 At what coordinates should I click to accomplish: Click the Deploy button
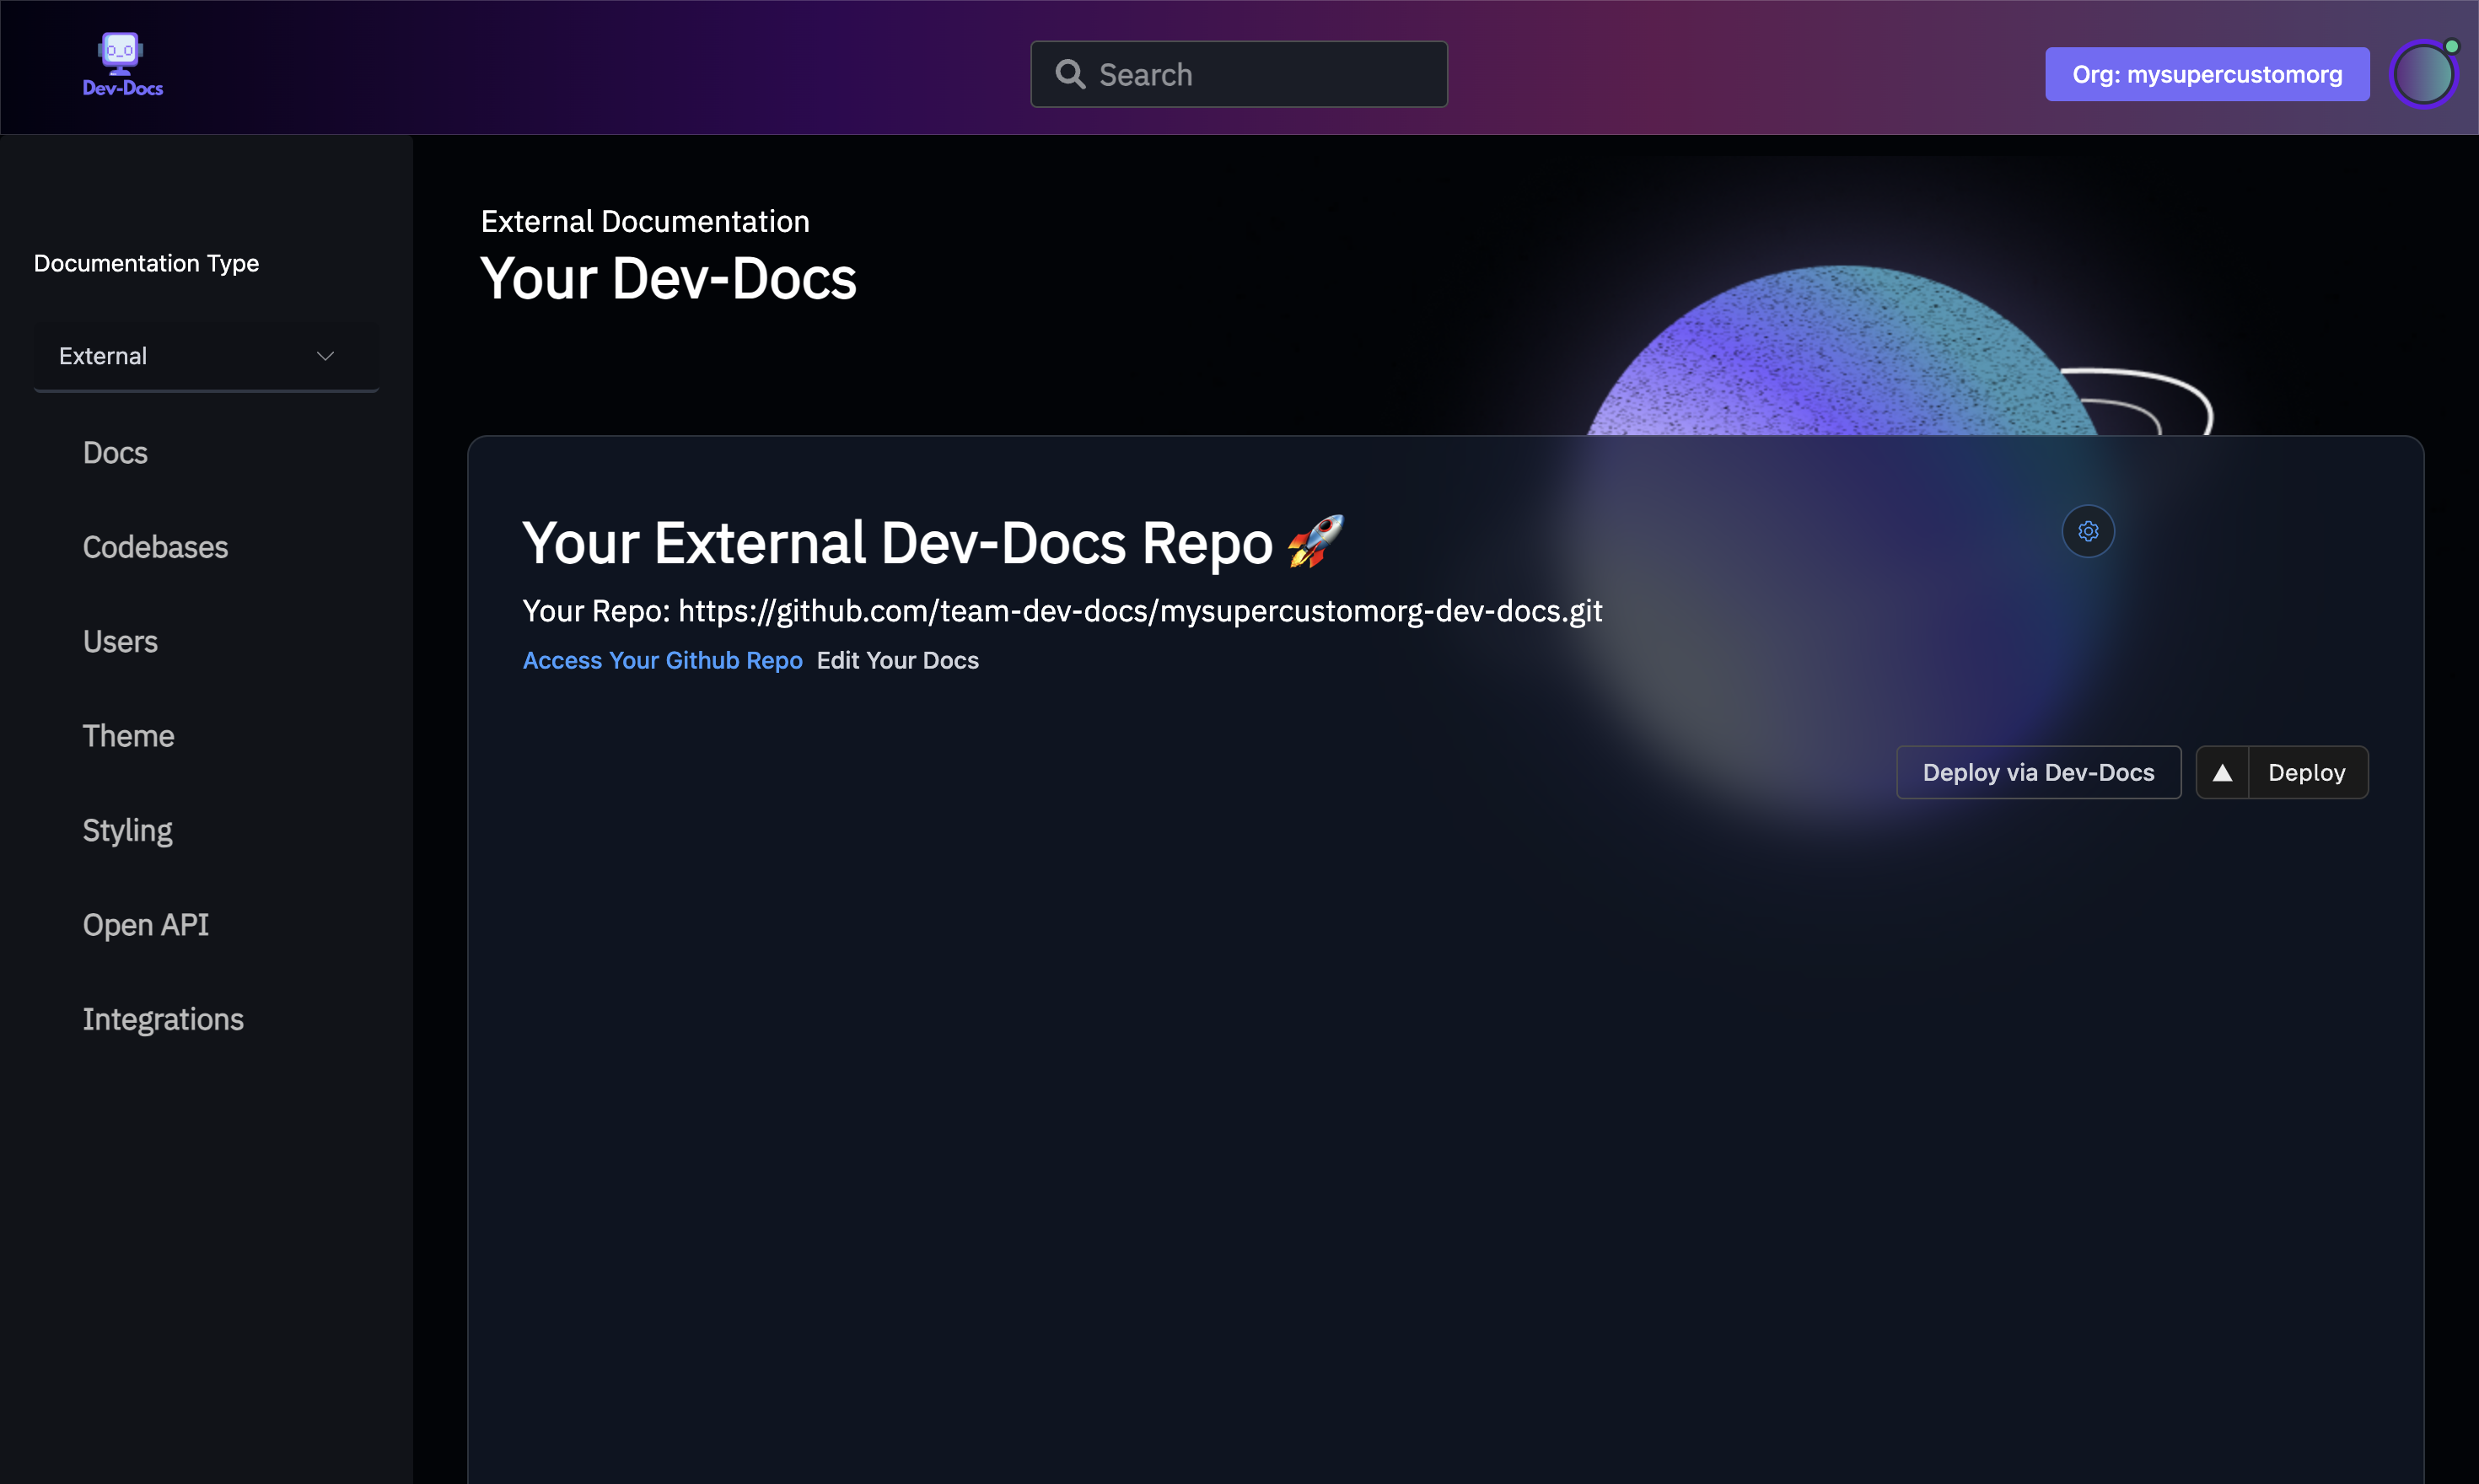[2306, 772]
